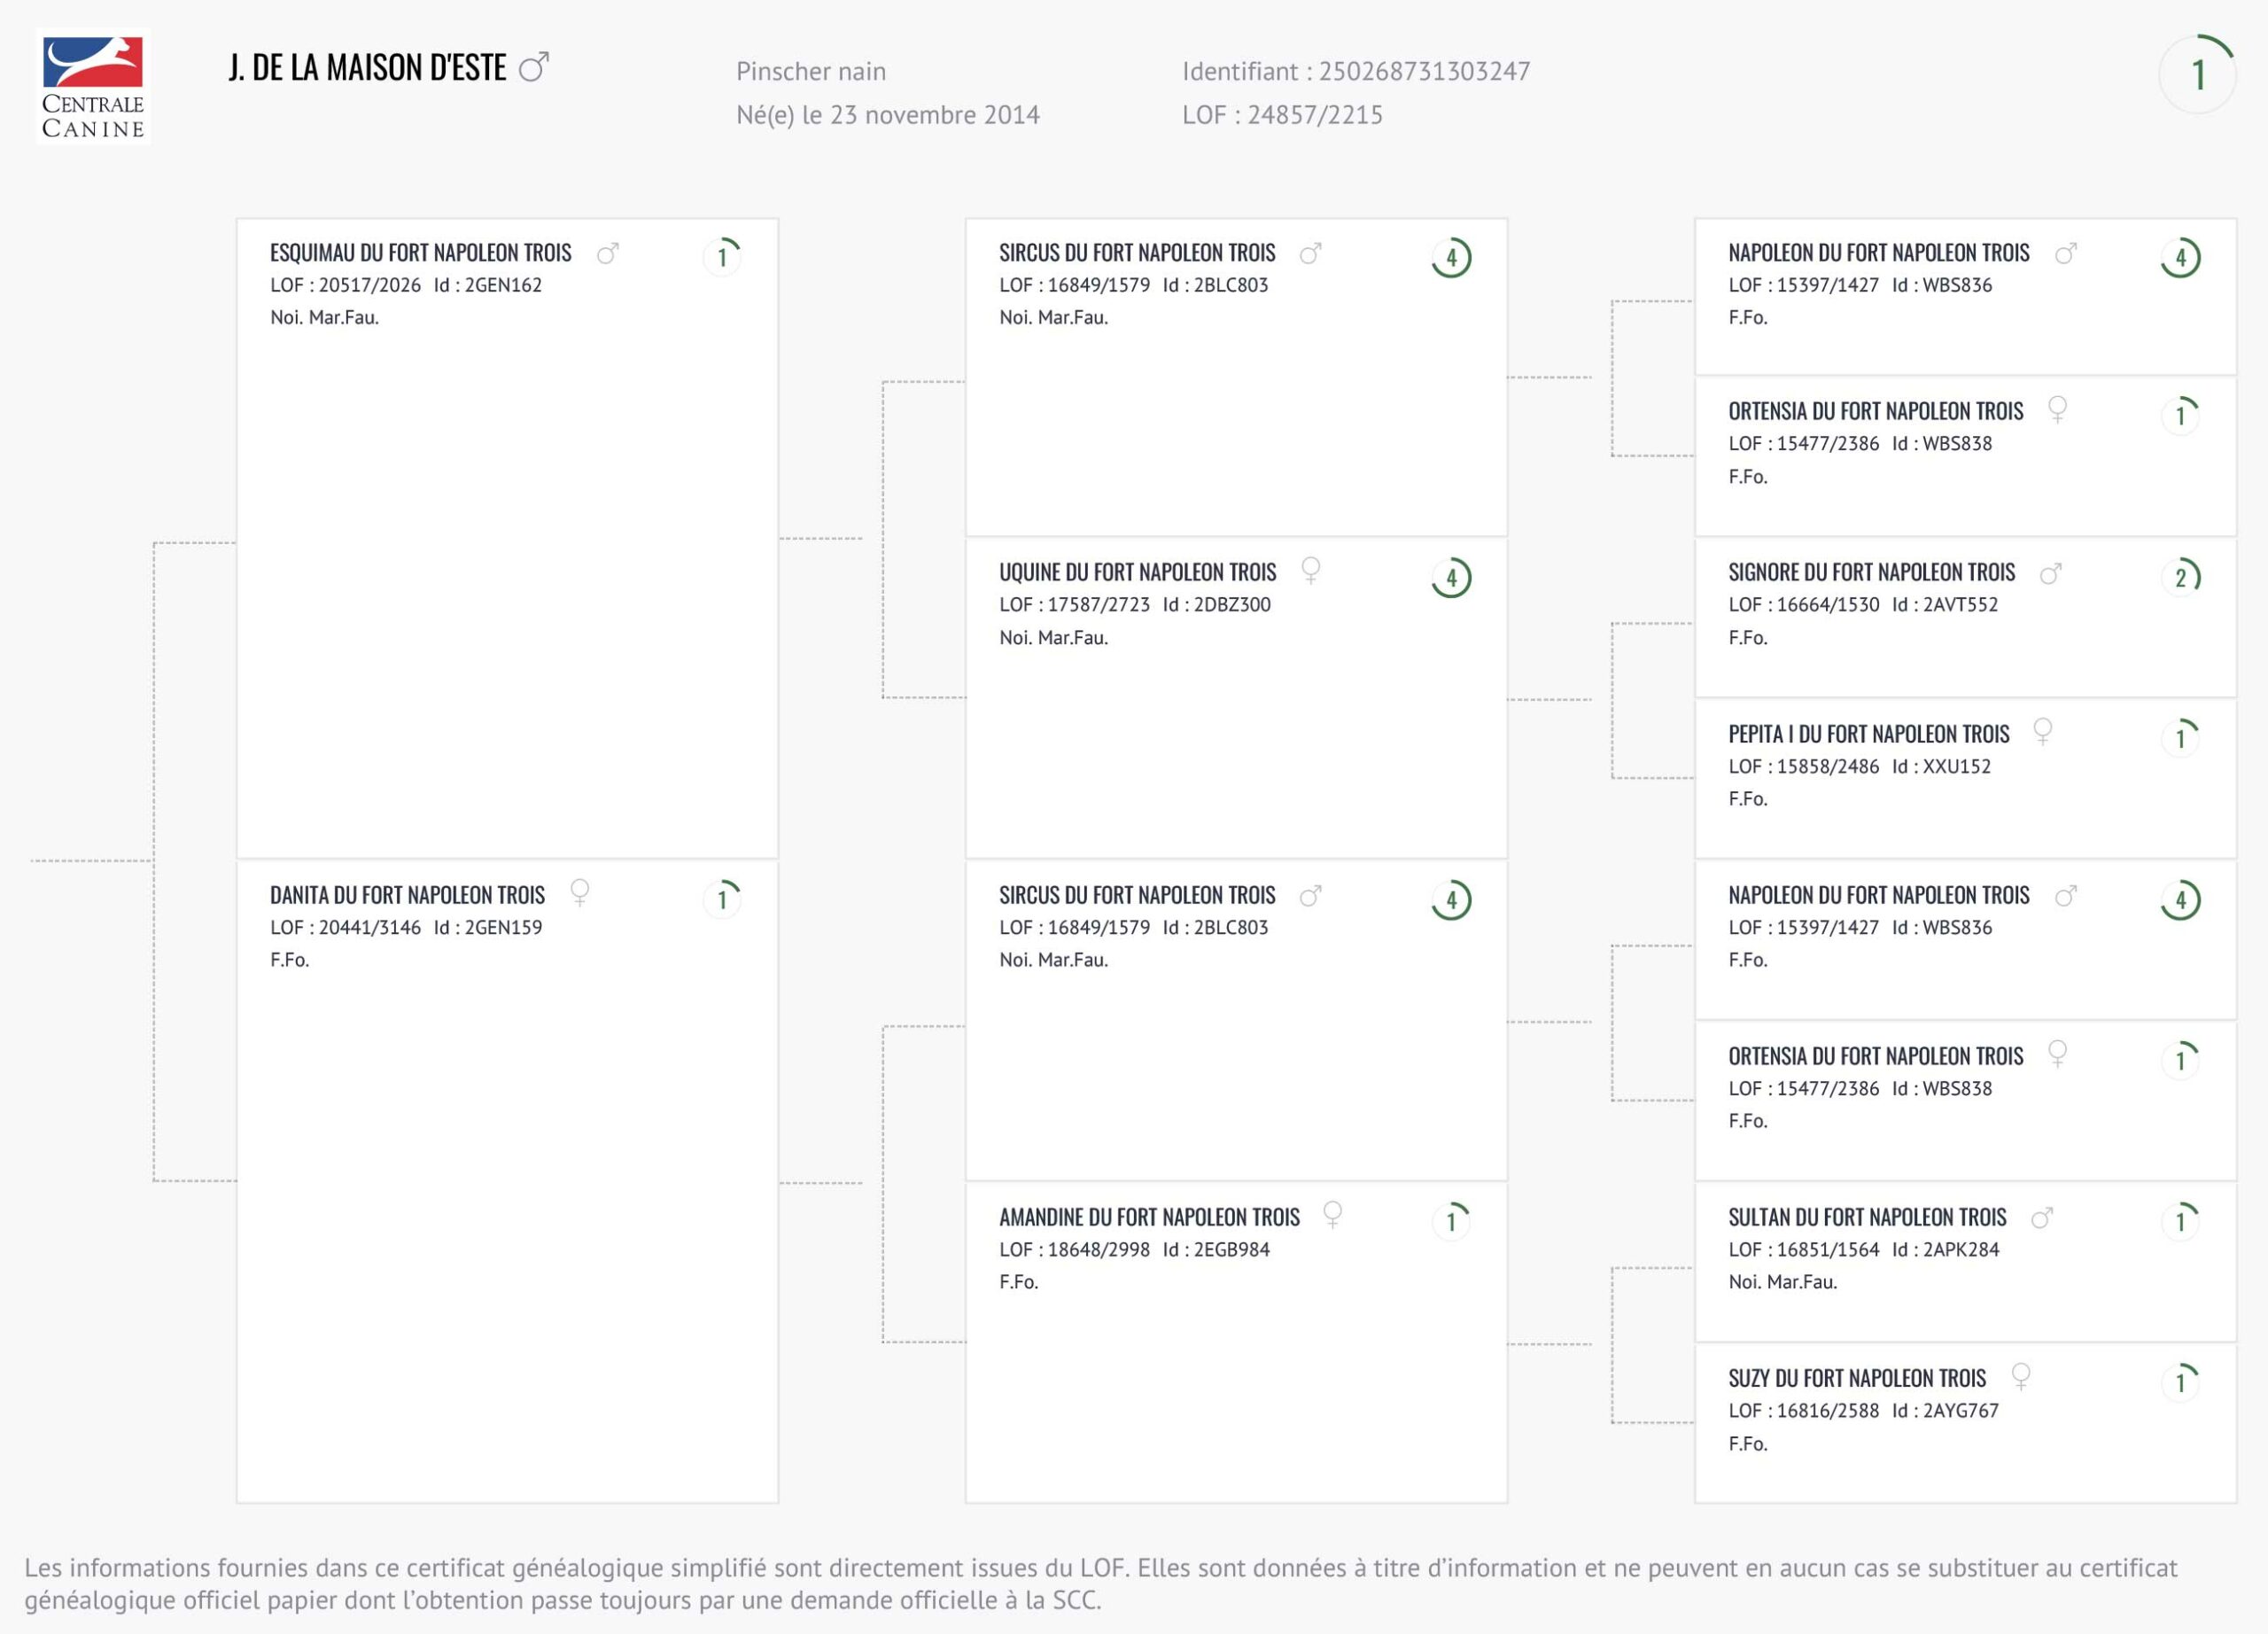Click the male symbol beside J. De La Maison D'Este
2268x1634 pixels.
tap(534, 67)
